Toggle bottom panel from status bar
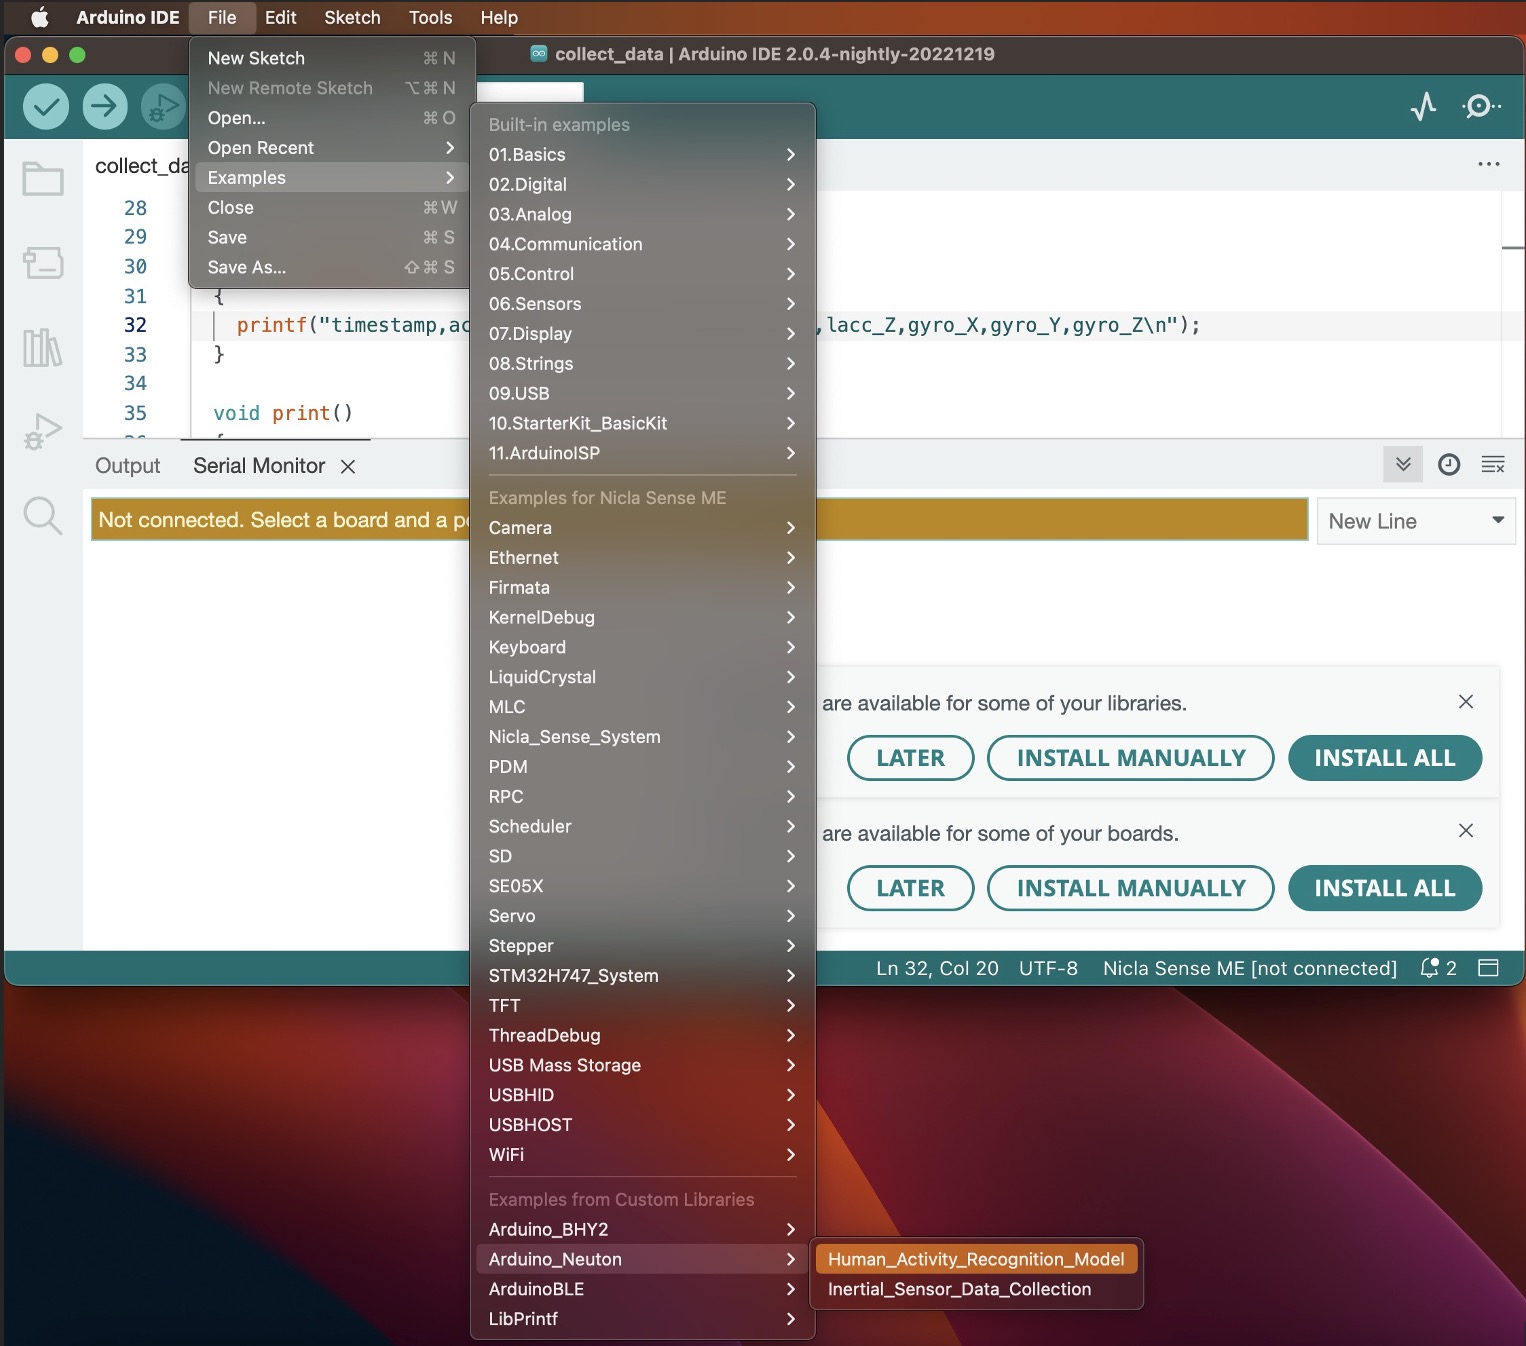Screen dimensions: 1526x1346 [x=1488, y=968]
